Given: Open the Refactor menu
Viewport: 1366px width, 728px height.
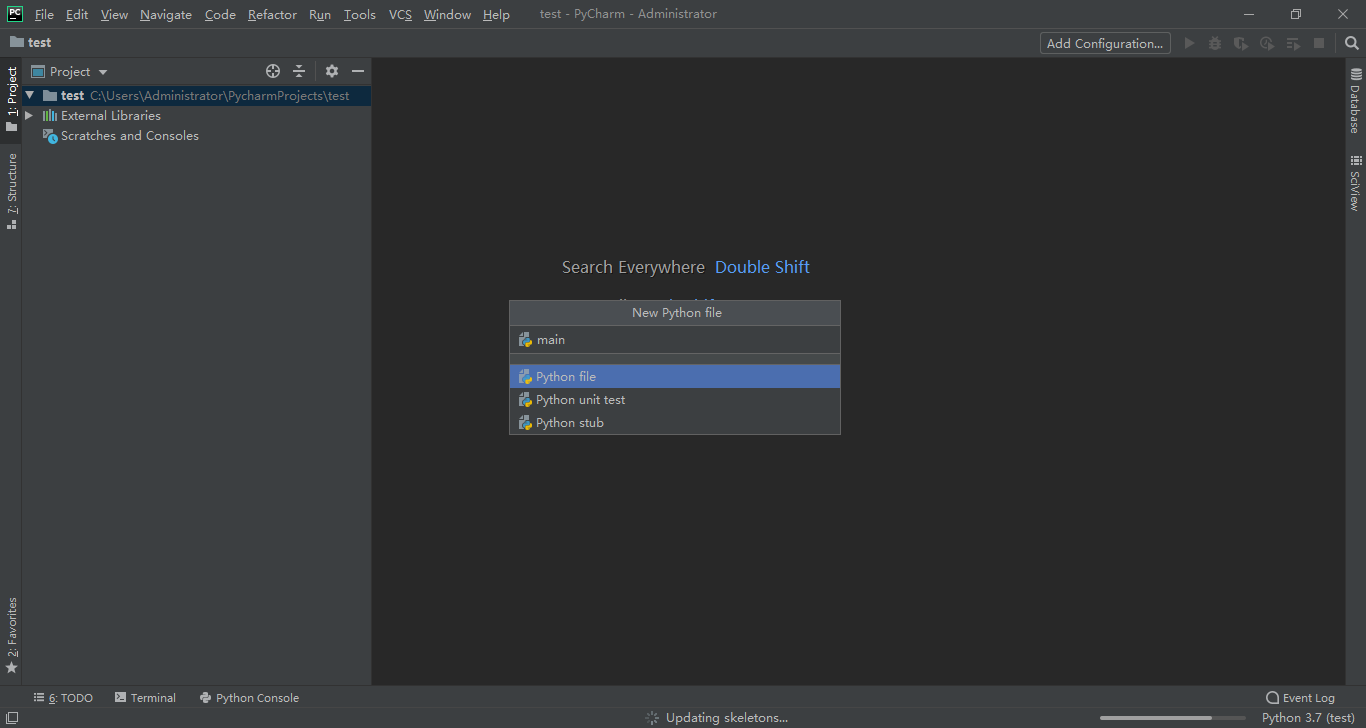Looking at the screenshot, I should 272,14.
